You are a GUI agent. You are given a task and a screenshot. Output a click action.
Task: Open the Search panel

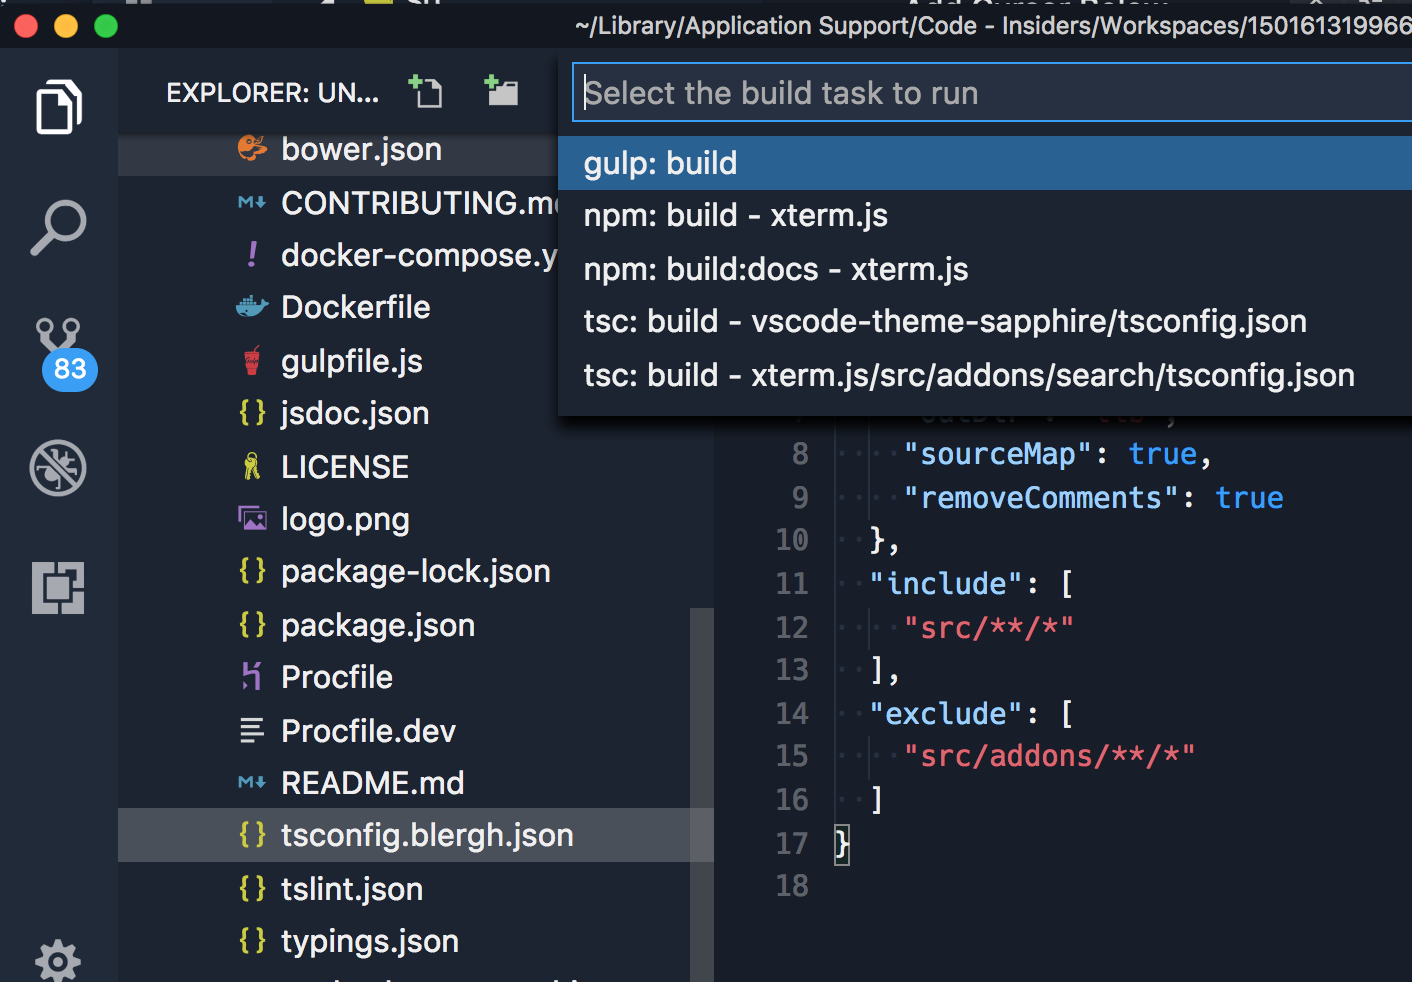click(x=57, y=227)
